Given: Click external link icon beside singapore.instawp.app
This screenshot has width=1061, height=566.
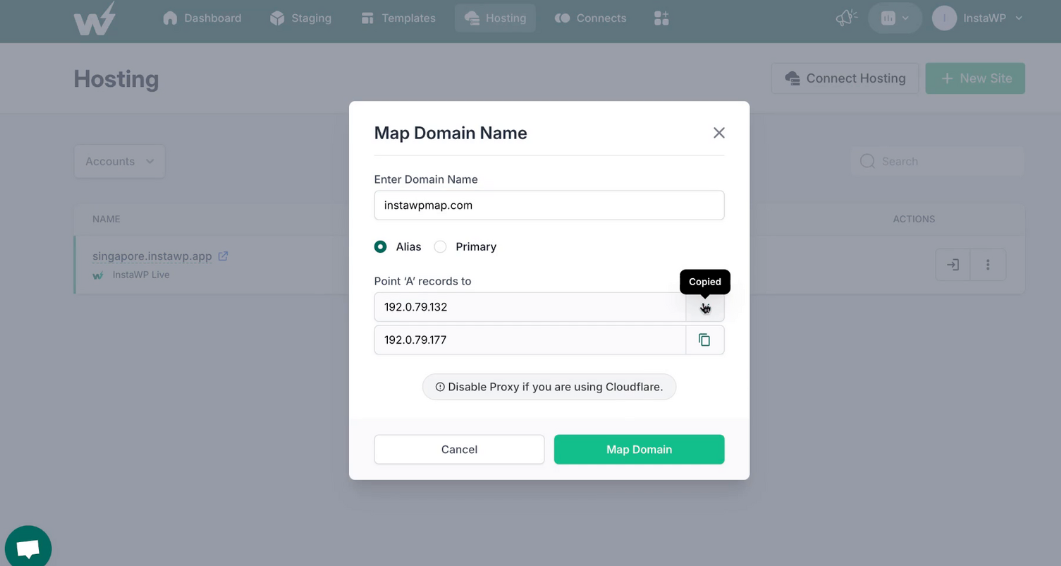Looking at the screenshot, I should (223, 256).
